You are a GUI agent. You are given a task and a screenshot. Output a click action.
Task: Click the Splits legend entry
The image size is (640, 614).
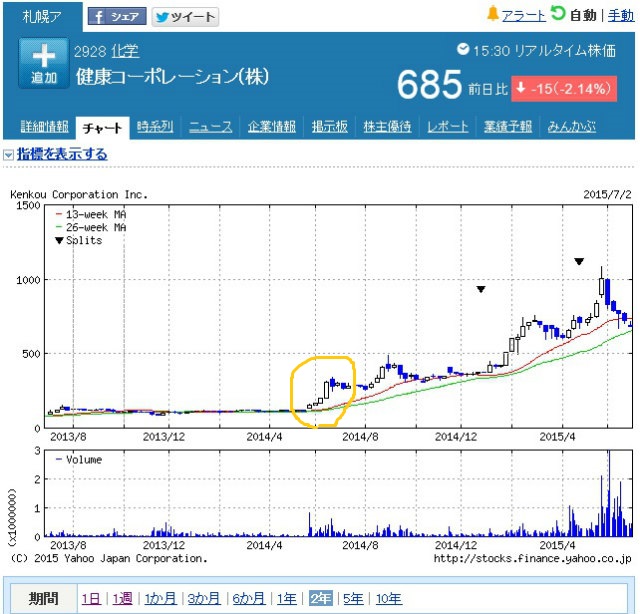click(79, 240)
